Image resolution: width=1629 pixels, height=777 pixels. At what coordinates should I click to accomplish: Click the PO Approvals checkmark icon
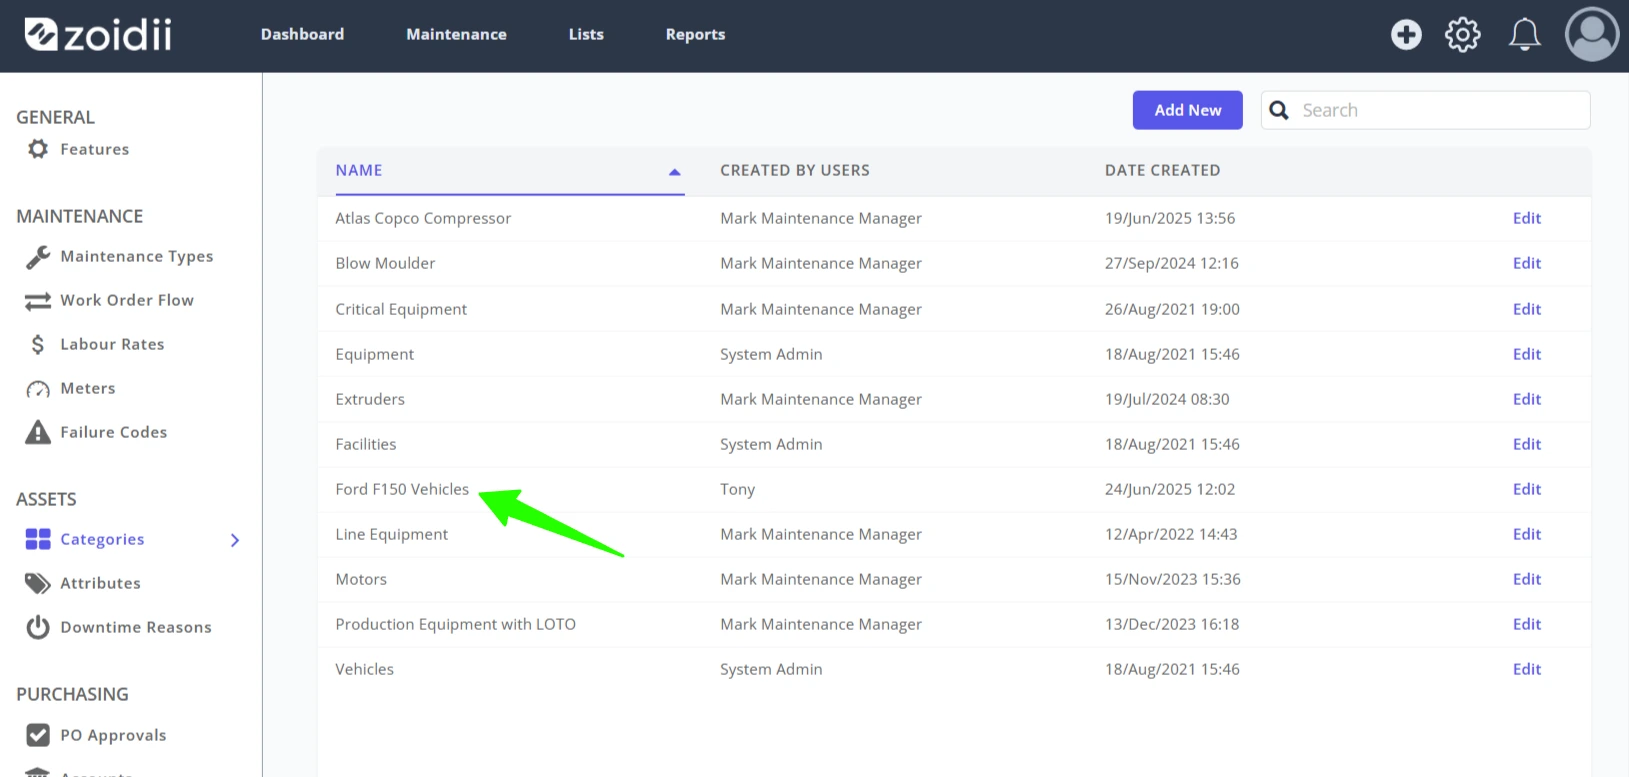pyautogui.click(x=38, y=735)
